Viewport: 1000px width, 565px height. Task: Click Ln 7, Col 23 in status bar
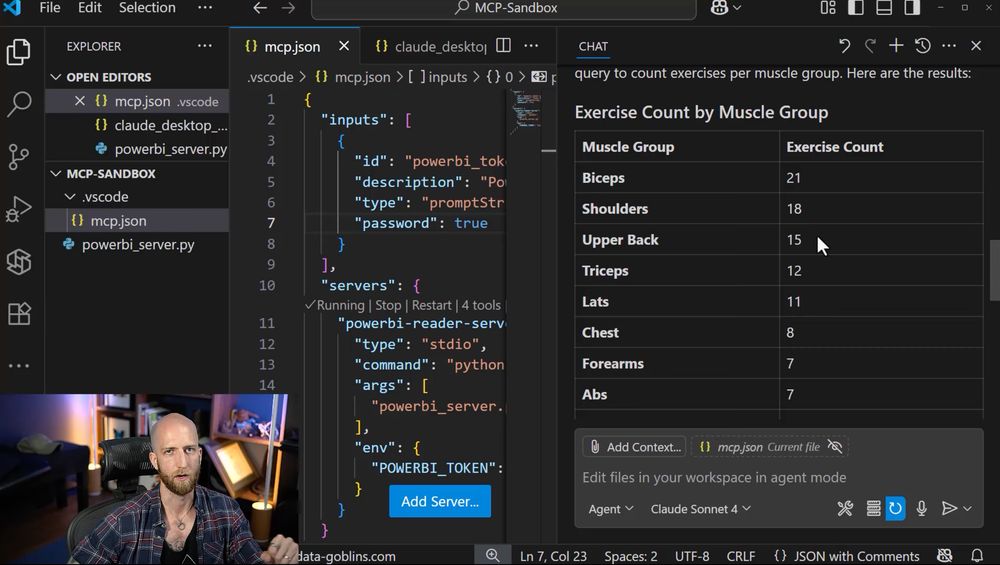[554, 556]
